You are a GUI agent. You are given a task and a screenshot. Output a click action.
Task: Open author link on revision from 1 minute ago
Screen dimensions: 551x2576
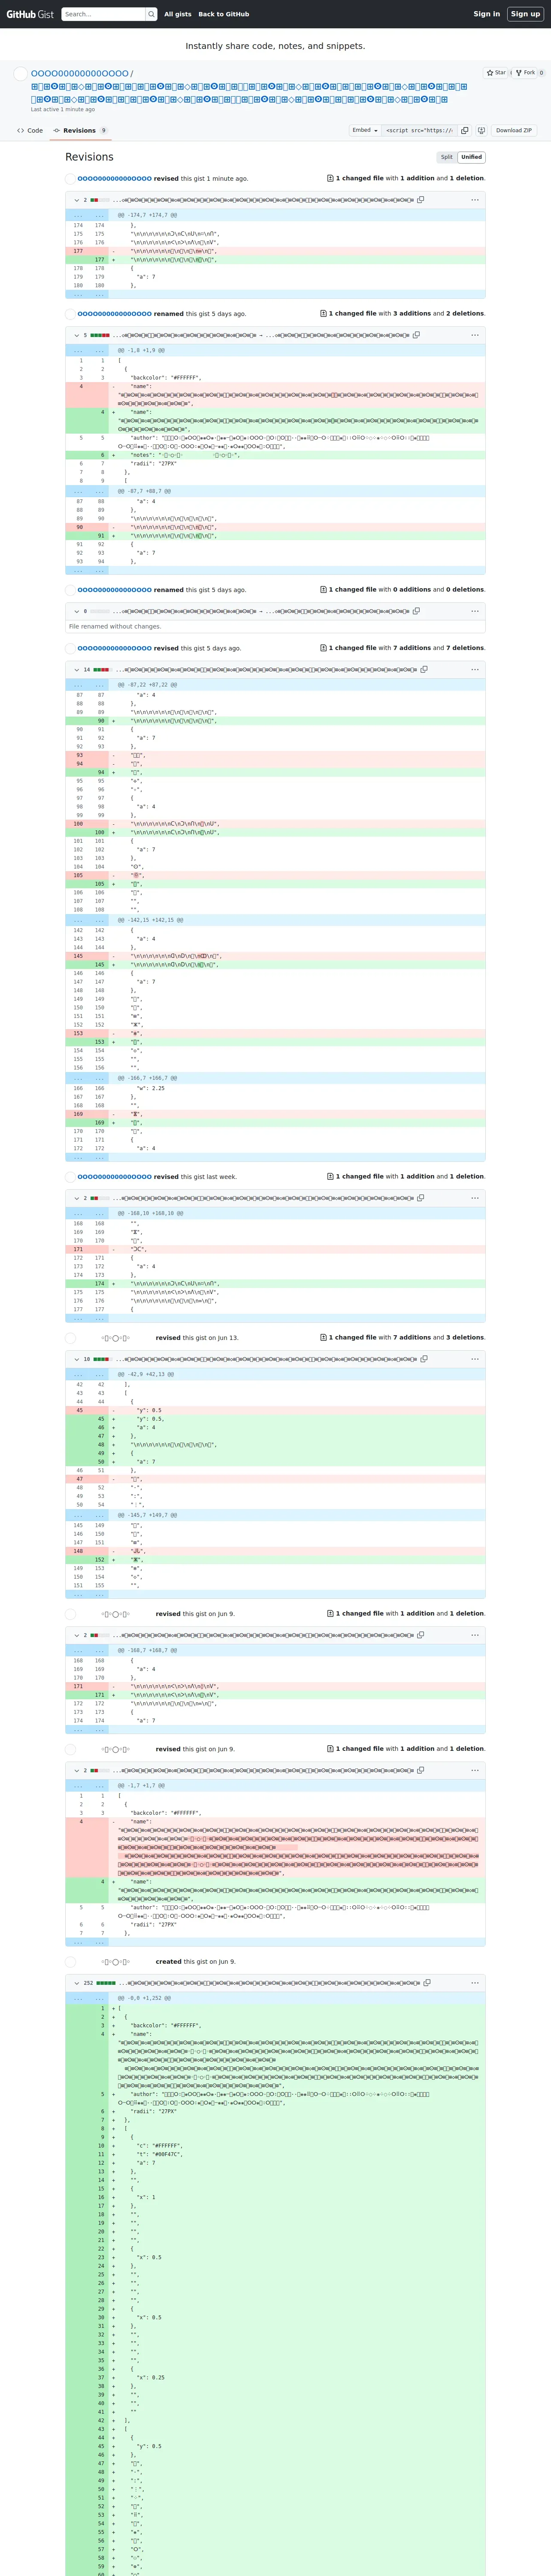(114, 179)
